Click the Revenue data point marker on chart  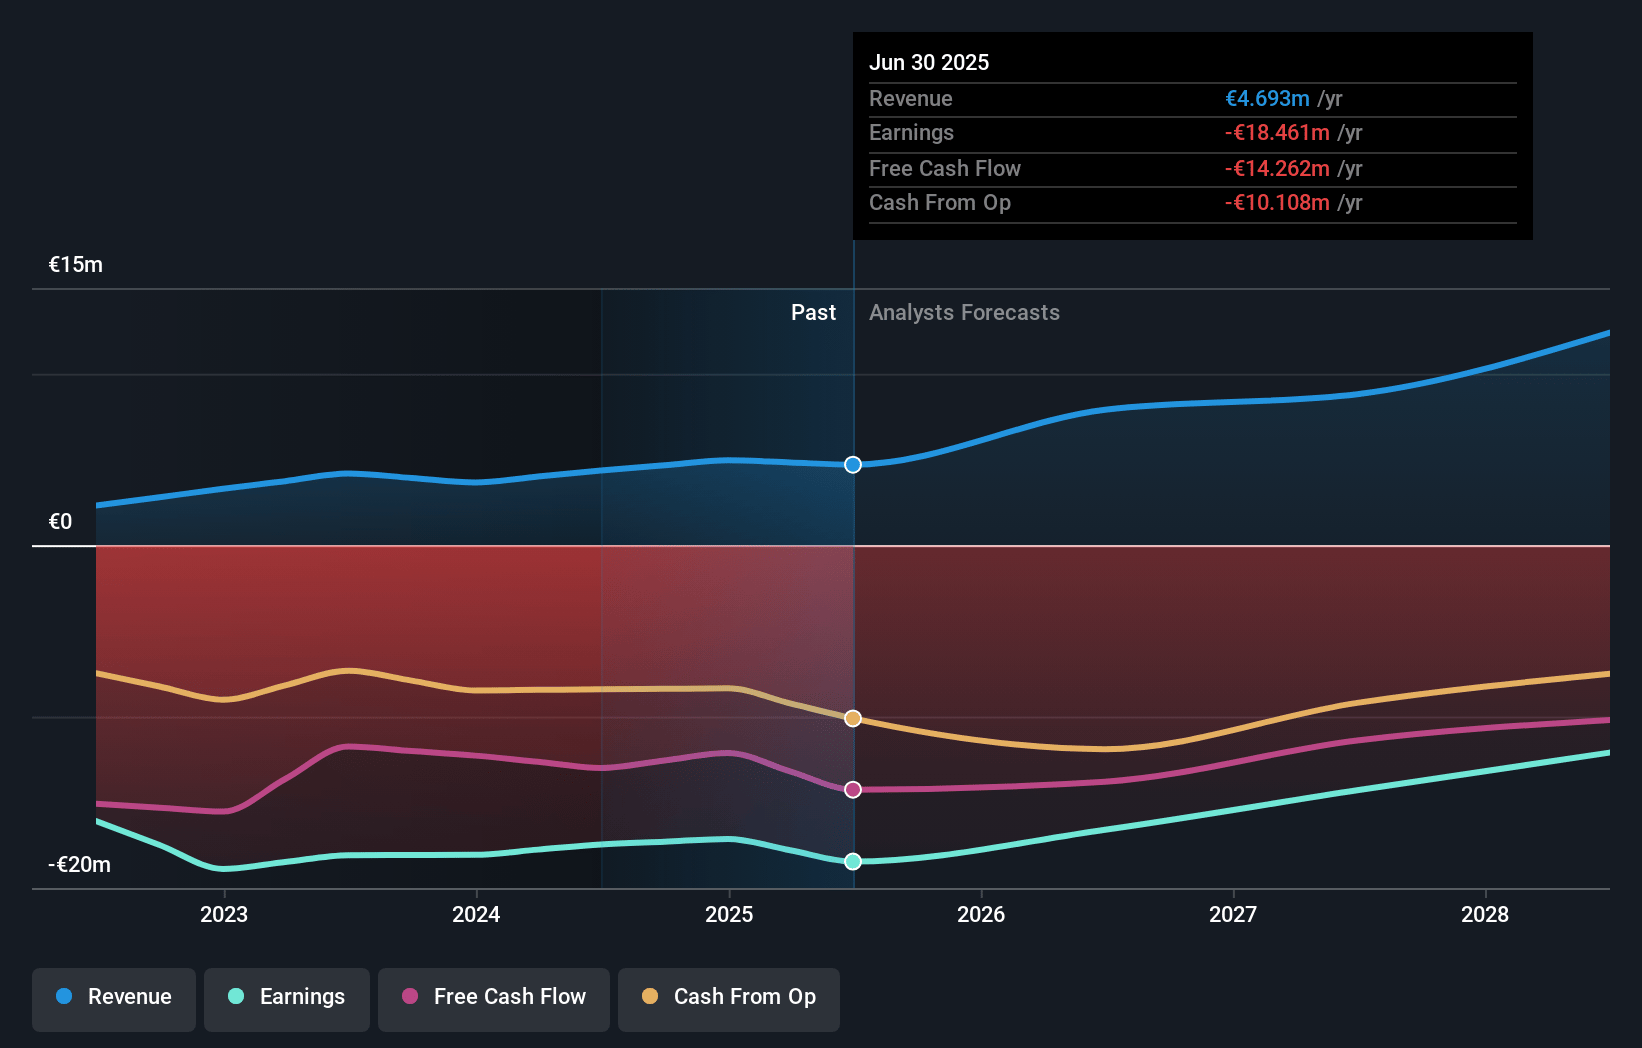853,465
